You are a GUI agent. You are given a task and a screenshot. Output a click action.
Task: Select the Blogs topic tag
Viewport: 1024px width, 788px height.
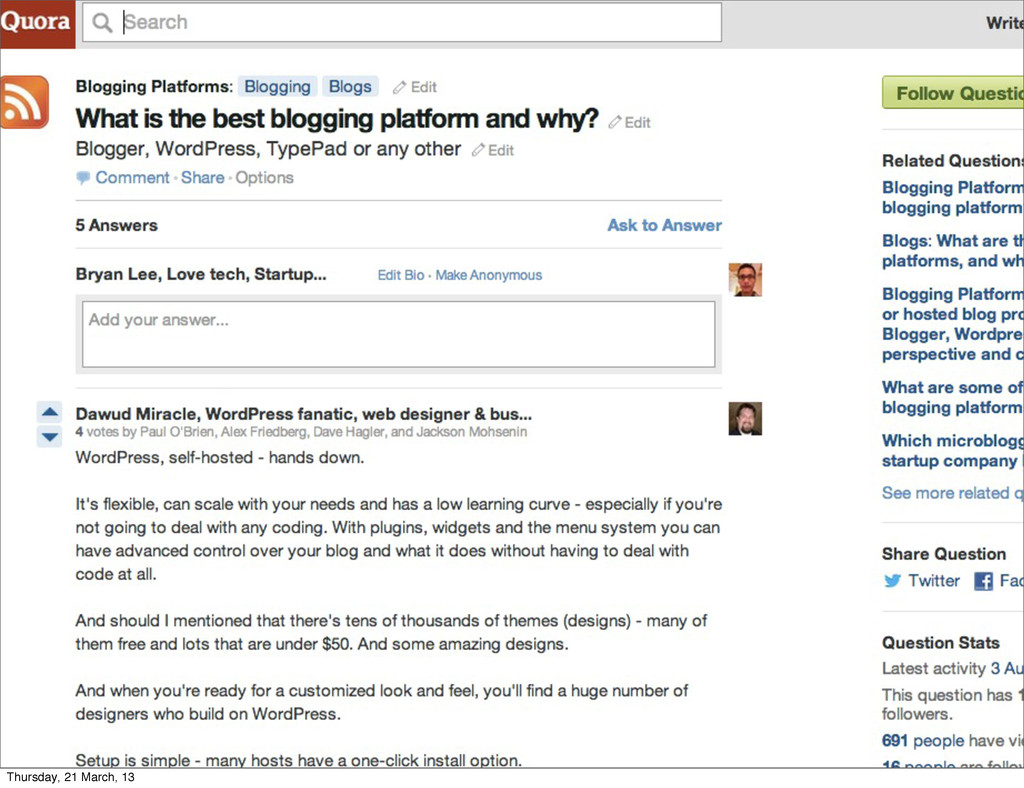(350, 86)
